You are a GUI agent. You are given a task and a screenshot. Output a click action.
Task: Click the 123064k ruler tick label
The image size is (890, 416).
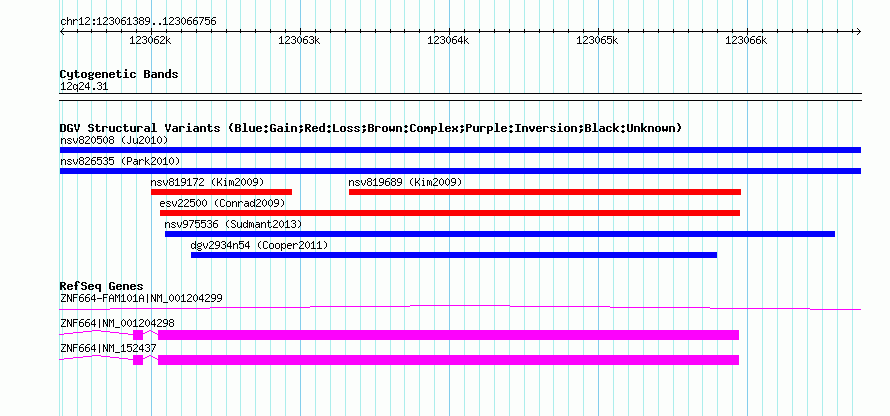[448, 40]
